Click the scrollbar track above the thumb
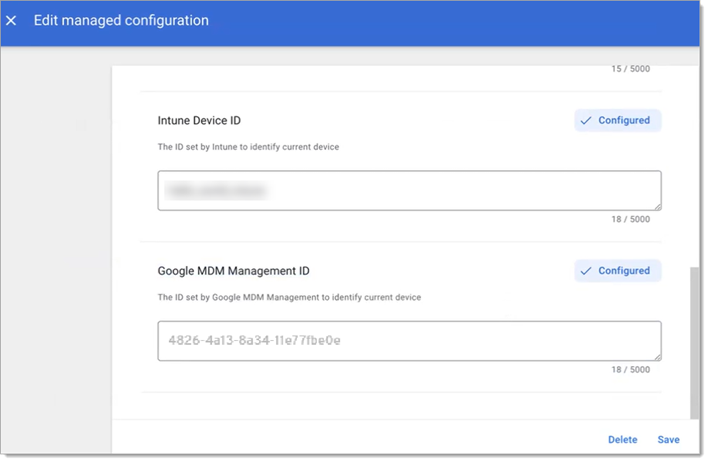Image resolution: width=708 pixels, height=462 pixels. (694, 160)
